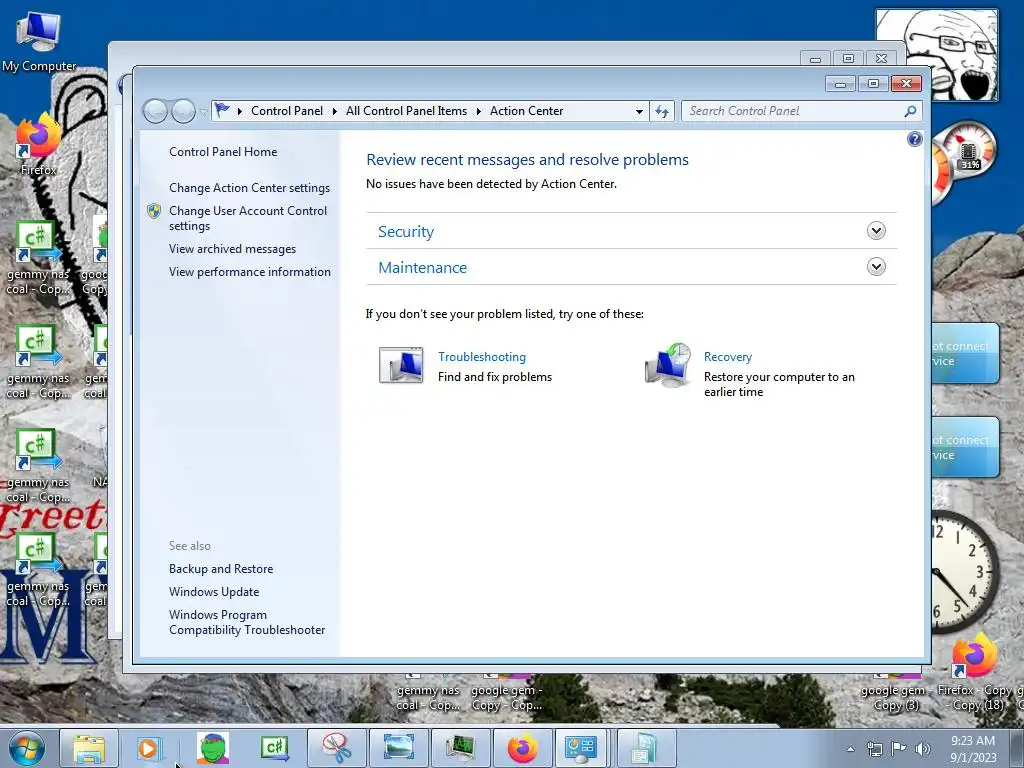
Task: Open the recent pages dropdown arrow
Action: (203, 112)
